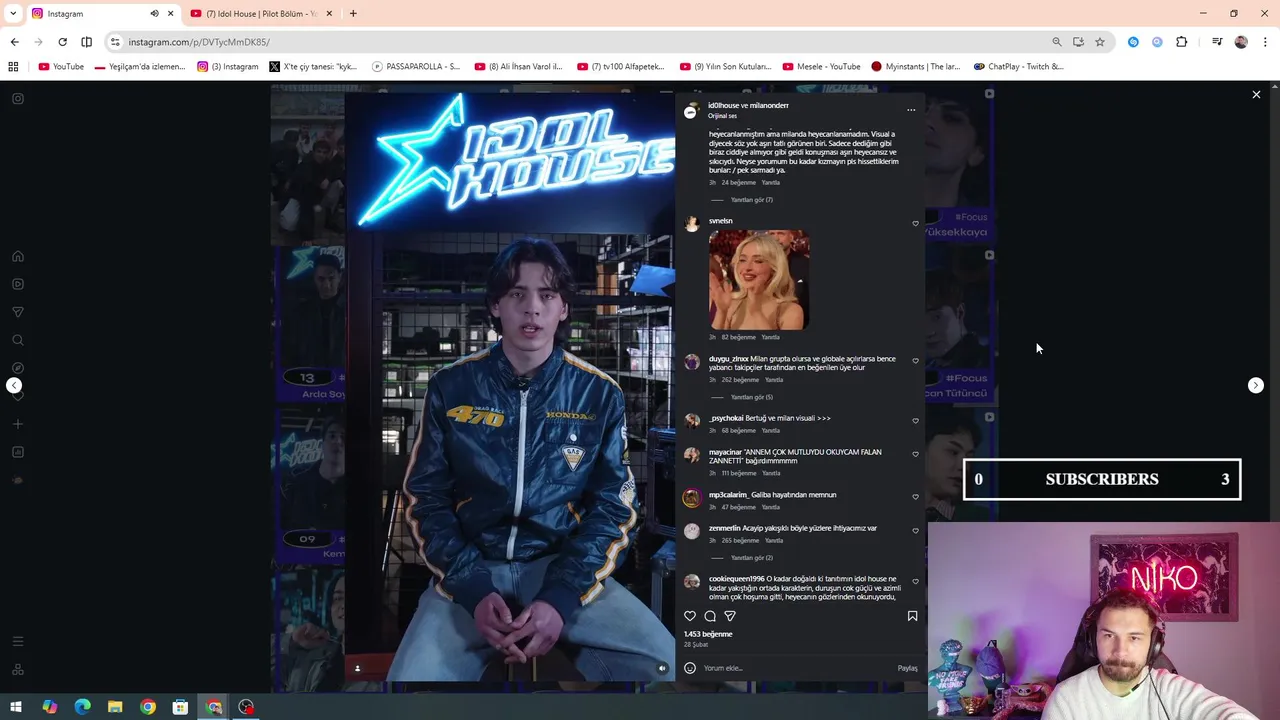Go to the previous post with the left arrow
Screen dimensions: 1280x720
(14, 385)
